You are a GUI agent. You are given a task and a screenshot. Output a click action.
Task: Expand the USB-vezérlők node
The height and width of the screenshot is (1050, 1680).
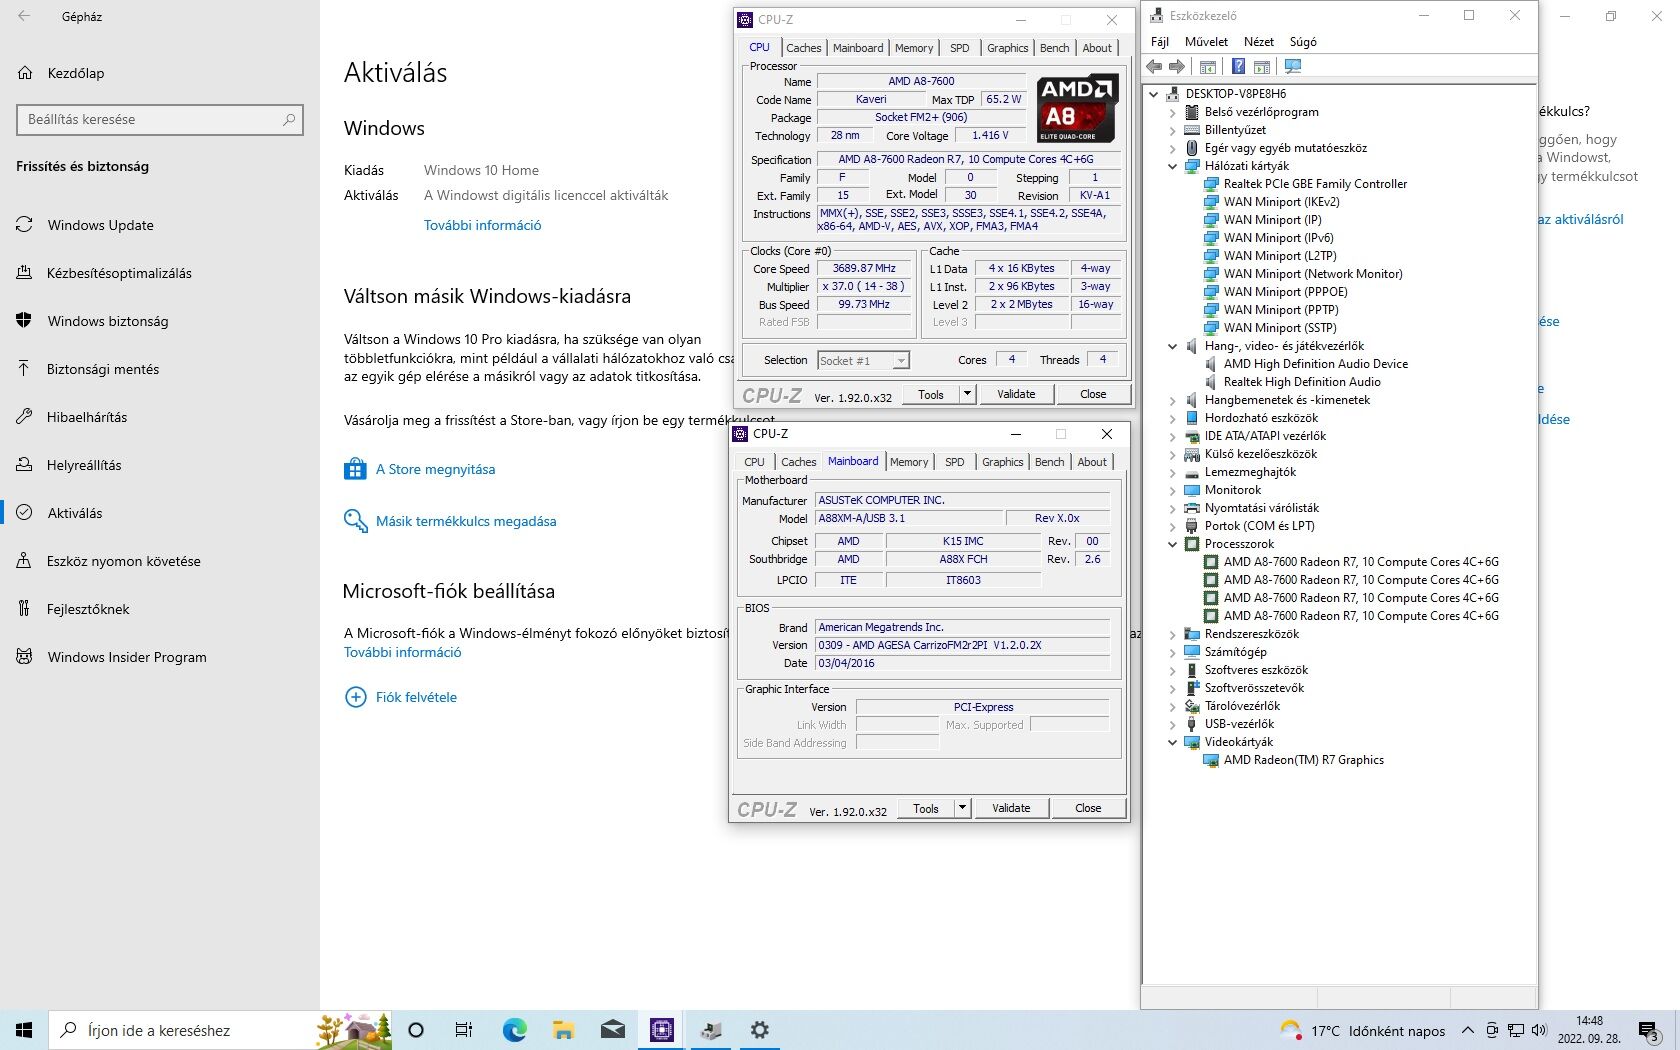pos(1173,724)
